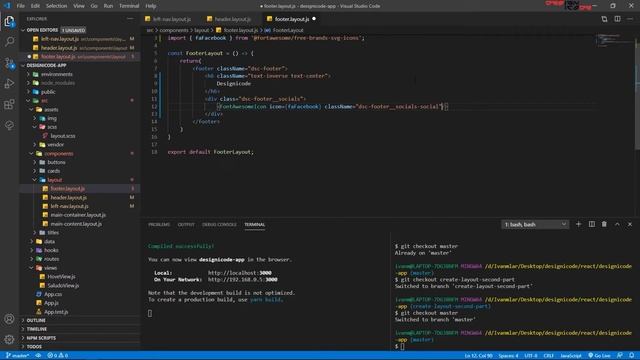This screenshot has width=640, height=360.
Task: Switch to the Problems panel tab
Action: (x=159, y=224)
